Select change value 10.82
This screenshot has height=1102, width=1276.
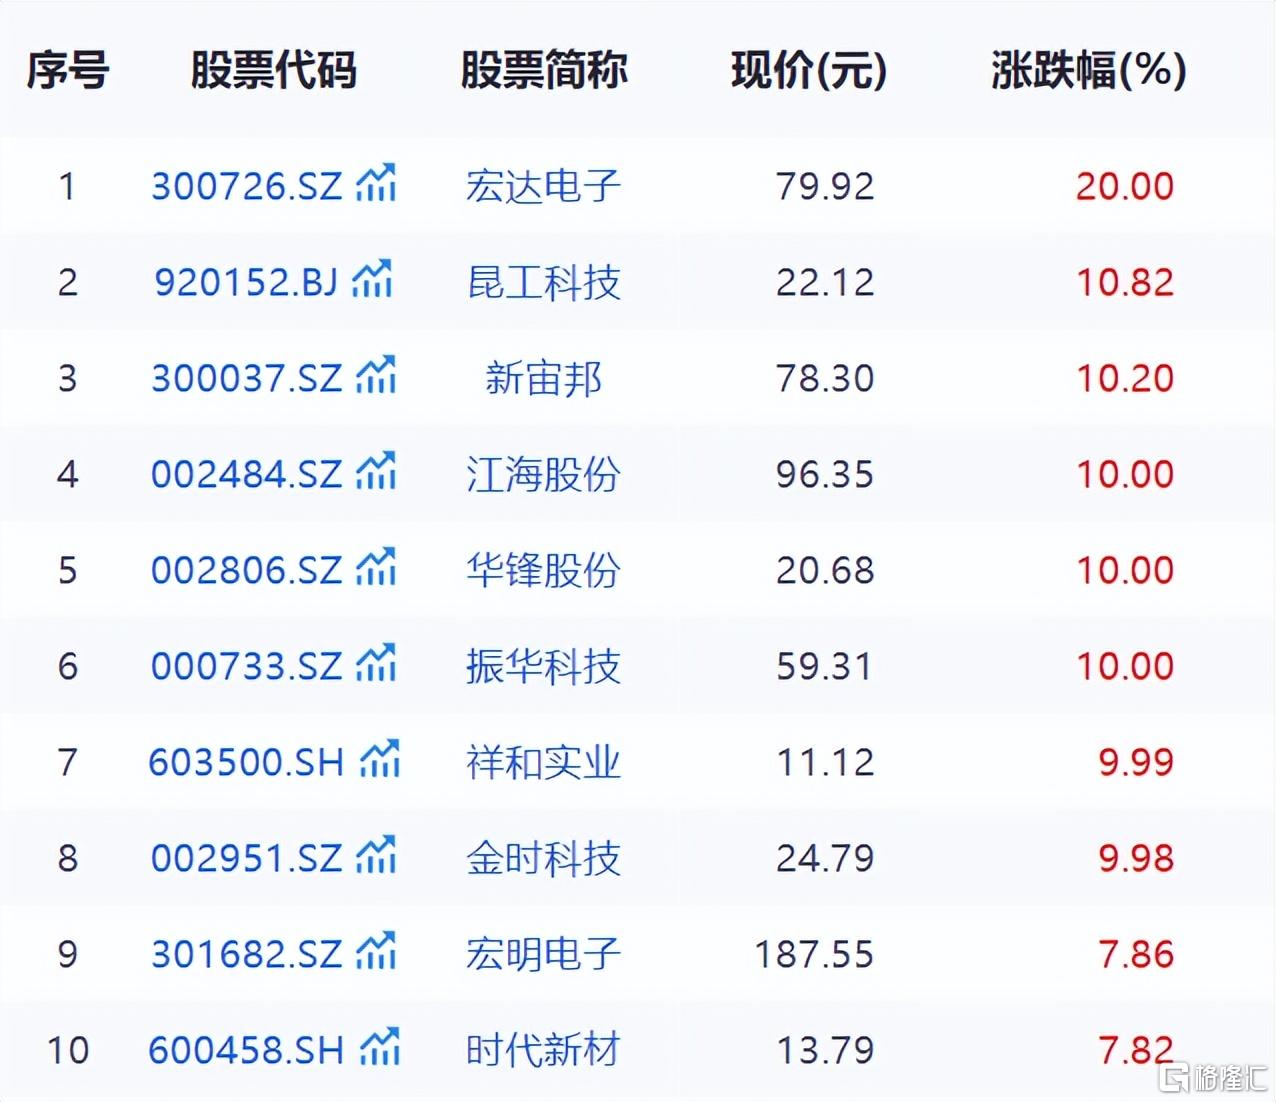(x=1125, y=282)
